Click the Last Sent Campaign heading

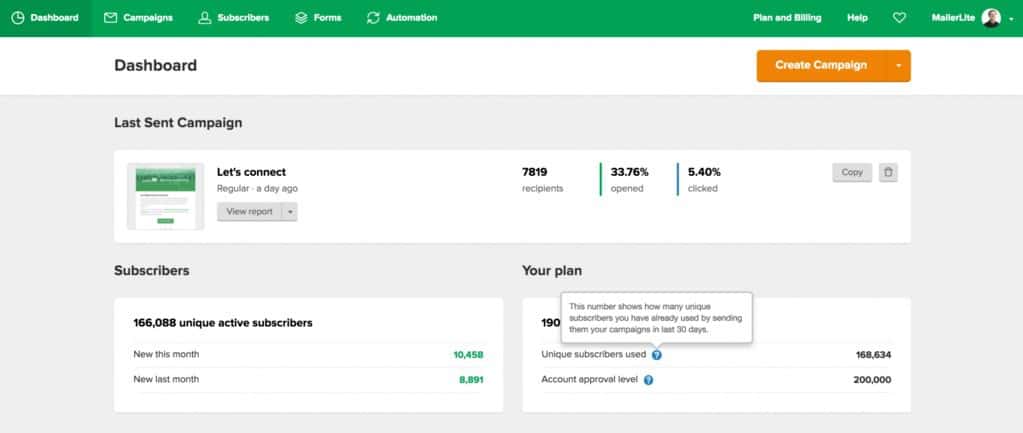[x=178, y=123]
